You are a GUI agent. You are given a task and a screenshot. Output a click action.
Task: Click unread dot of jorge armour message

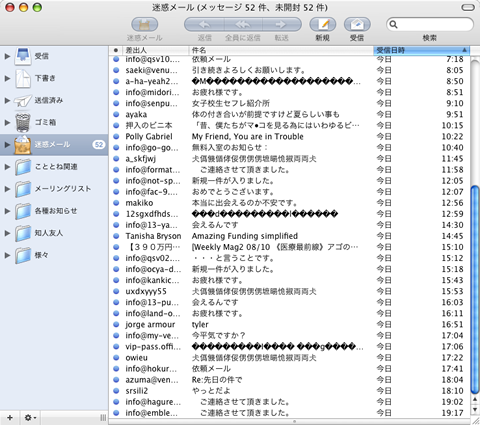coord(116,324)
